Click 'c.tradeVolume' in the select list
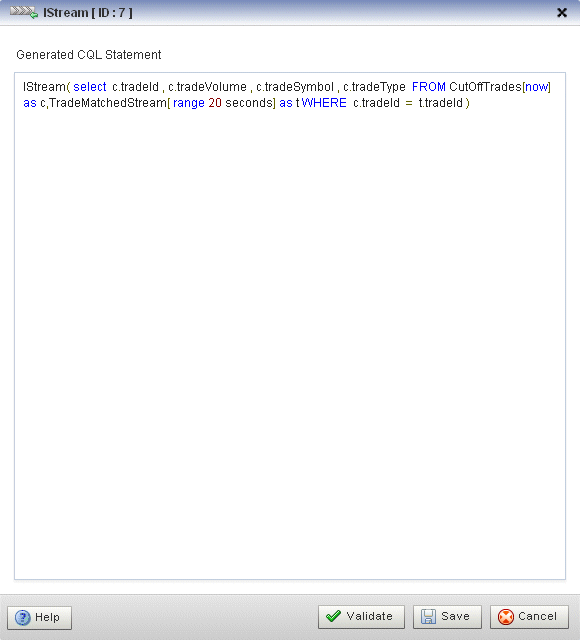580x640 pixels. click(x=207, y=87)
